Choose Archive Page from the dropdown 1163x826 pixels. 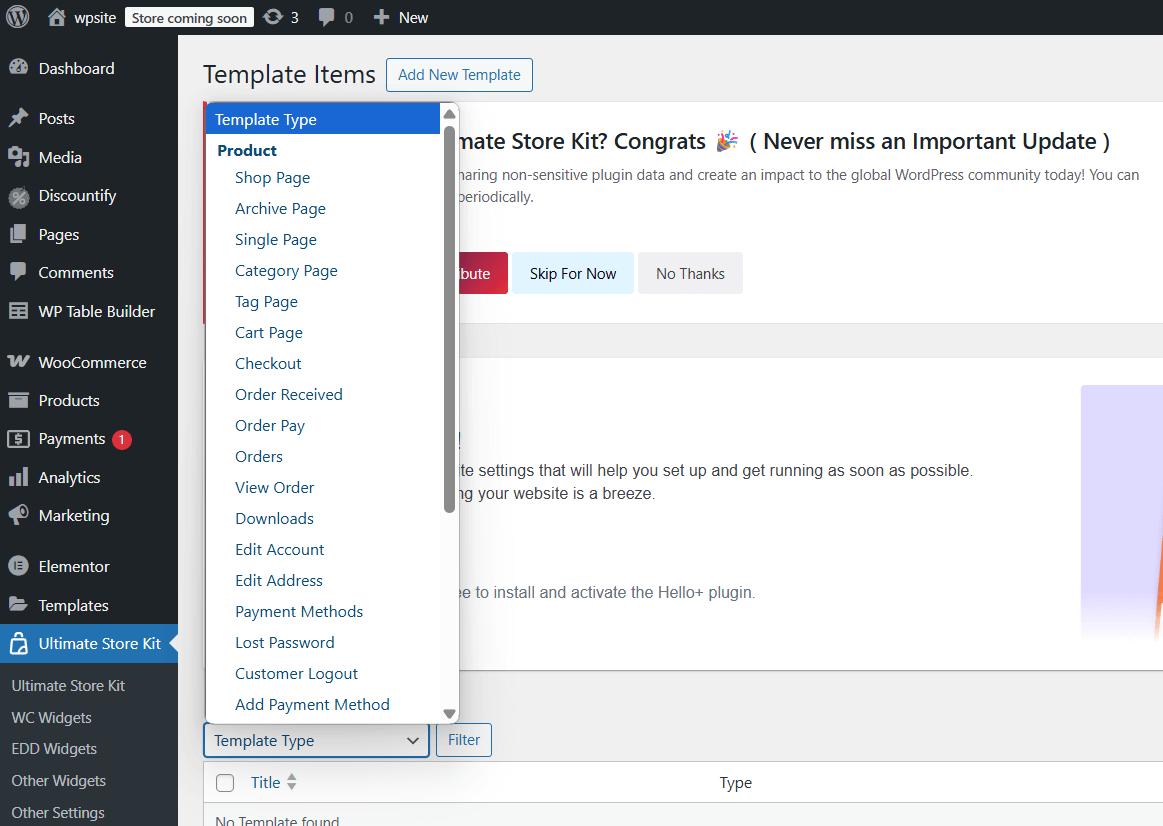tap(280, 209)
